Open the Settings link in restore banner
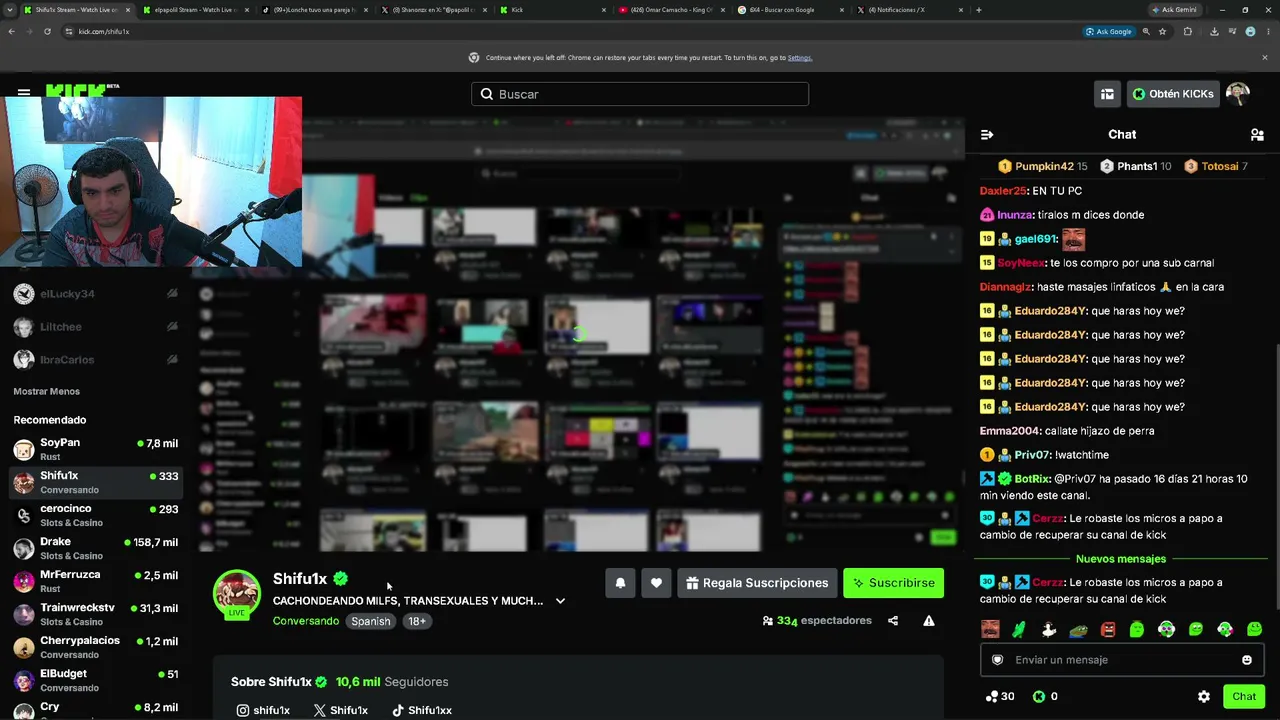Screen dimensions: 1280x720 coord(800,58)
